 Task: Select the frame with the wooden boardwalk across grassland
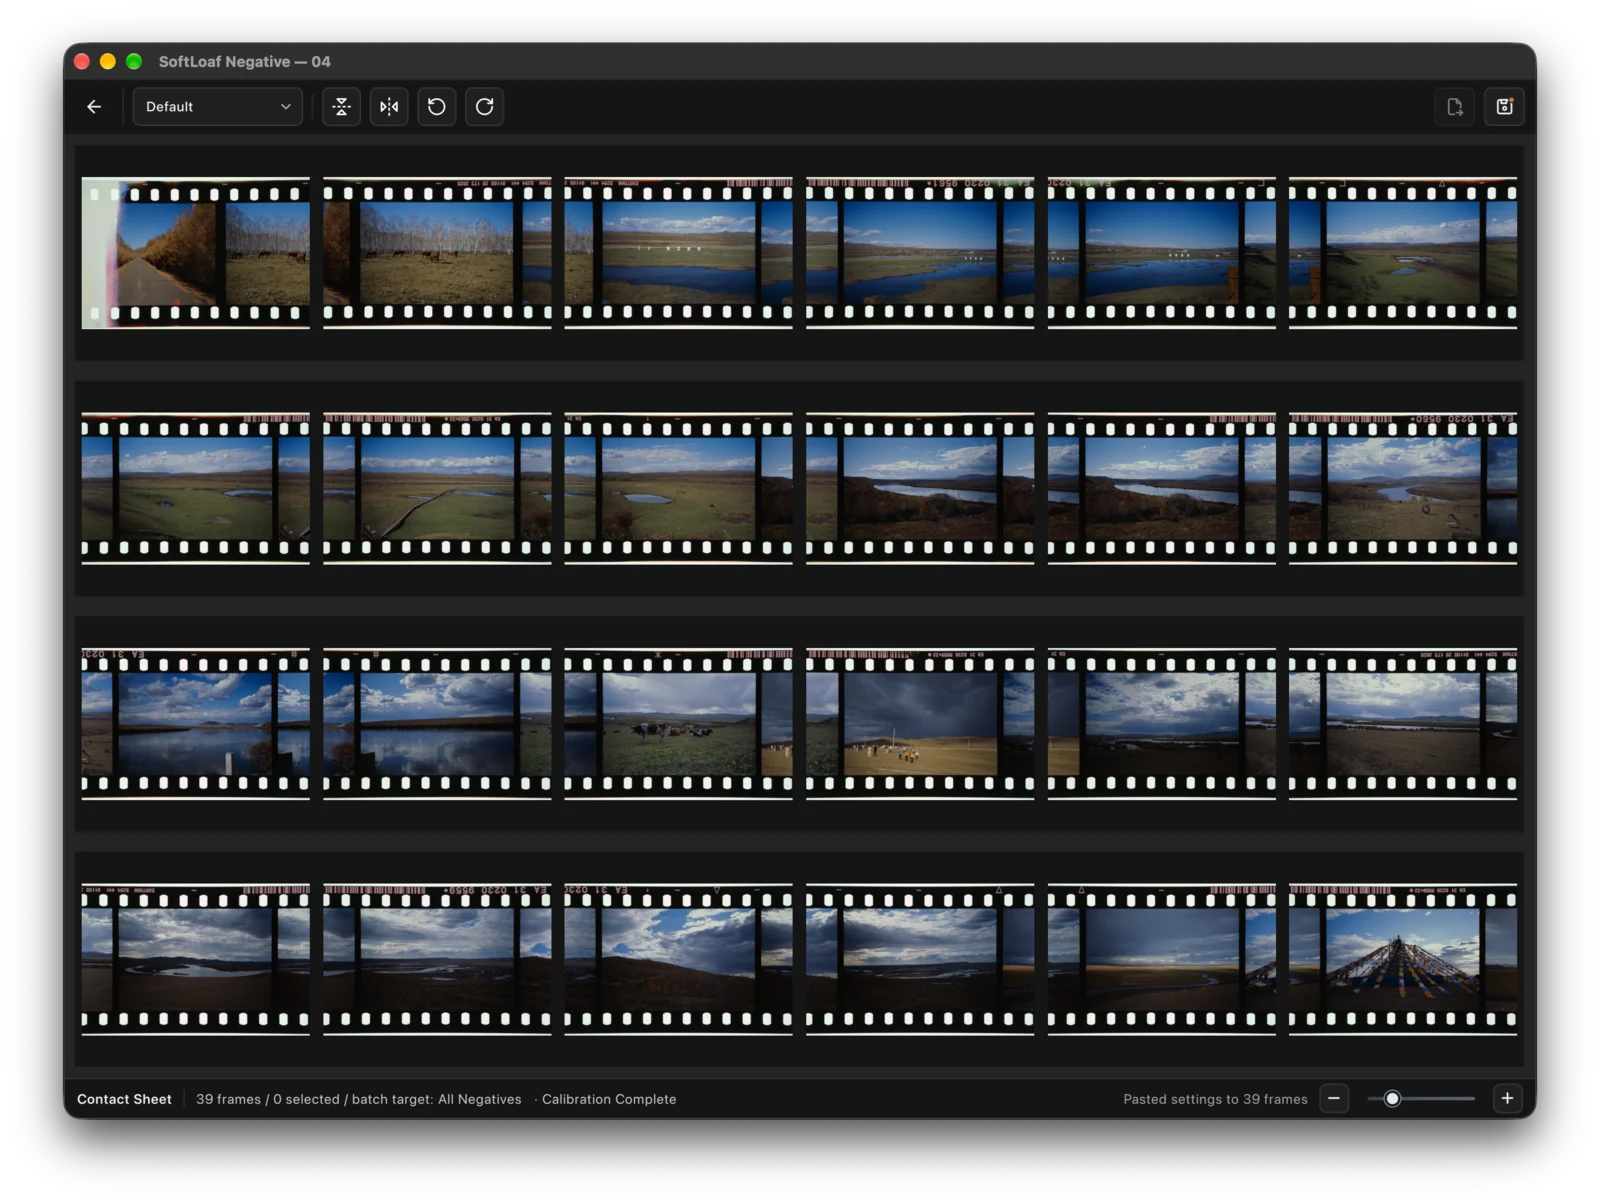(437, 488)
